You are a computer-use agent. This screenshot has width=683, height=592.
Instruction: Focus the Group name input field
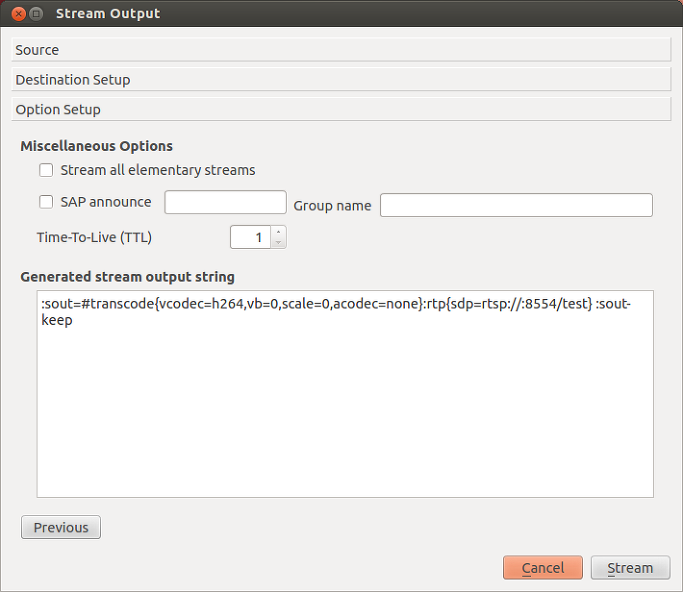point(516,205)
